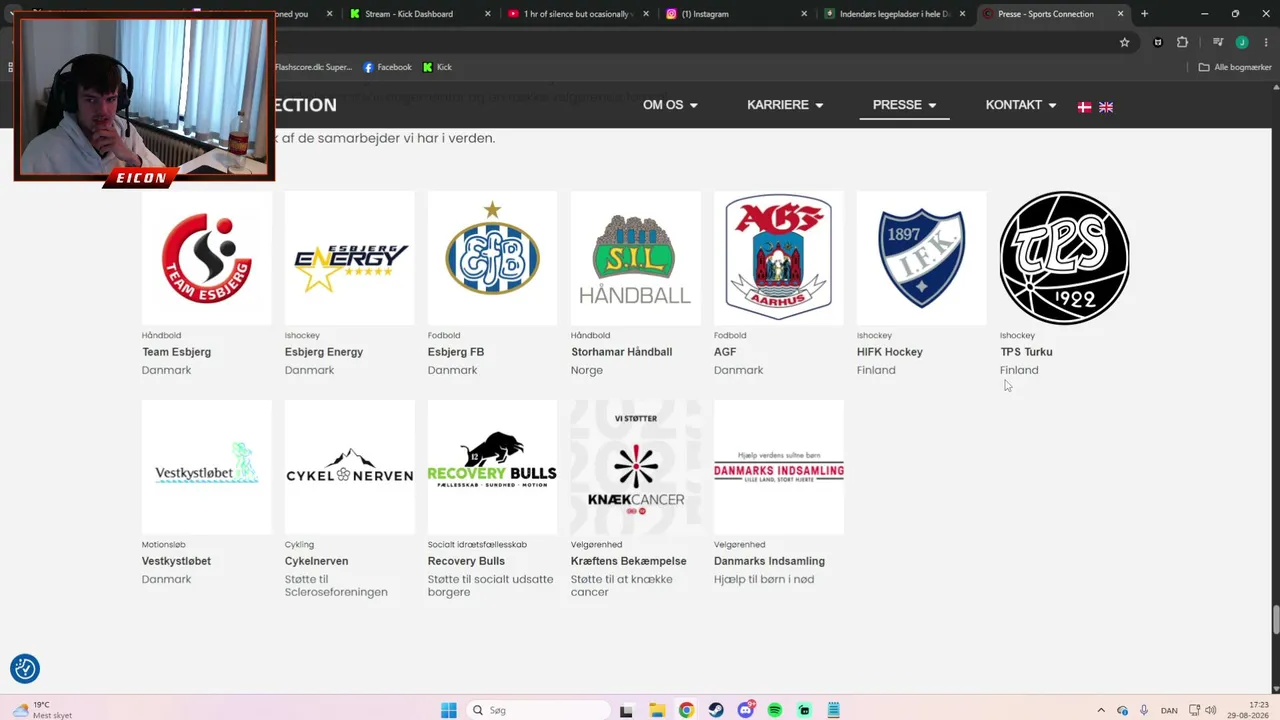Click the Kræftens Bekæmpelse title text
The width and height of the screenshot is (1280, 720).
point(629,561)
